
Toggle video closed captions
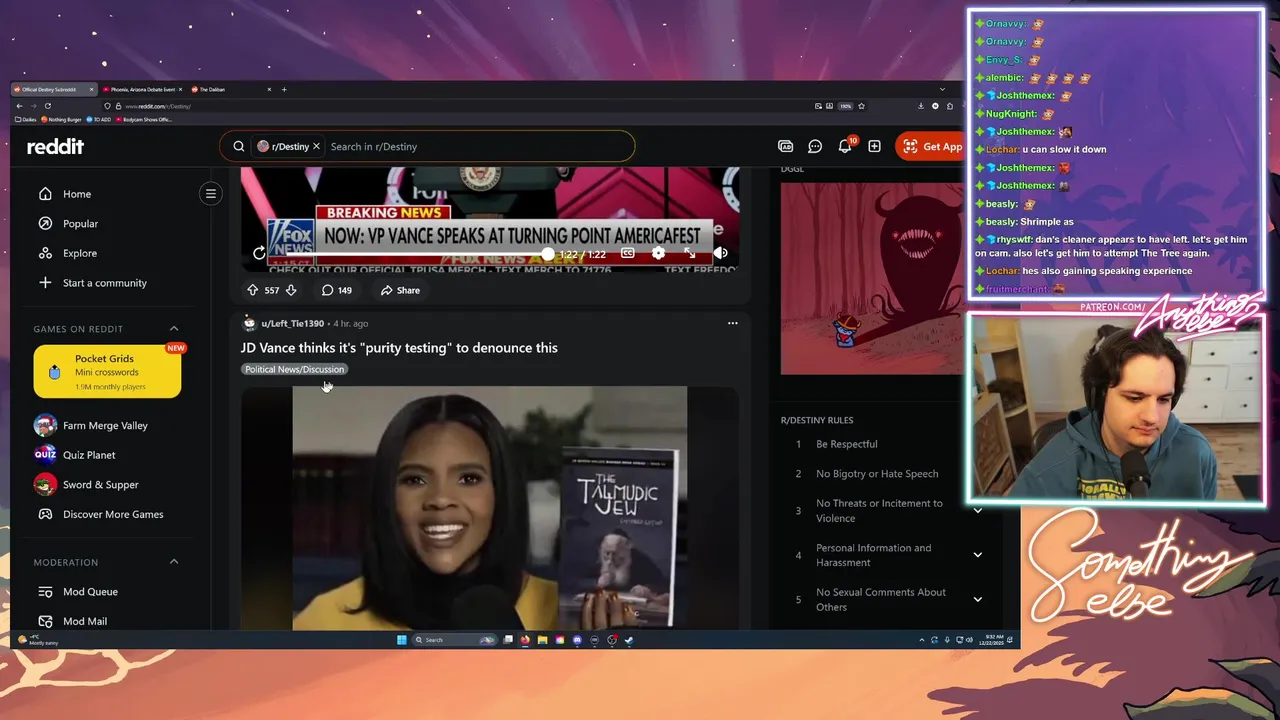coord(627,254)
